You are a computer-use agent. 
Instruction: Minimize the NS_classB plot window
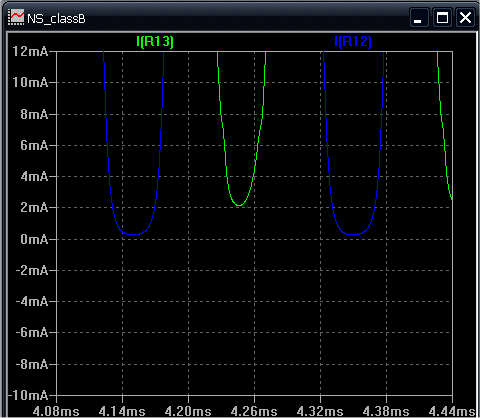click(419, 17)
